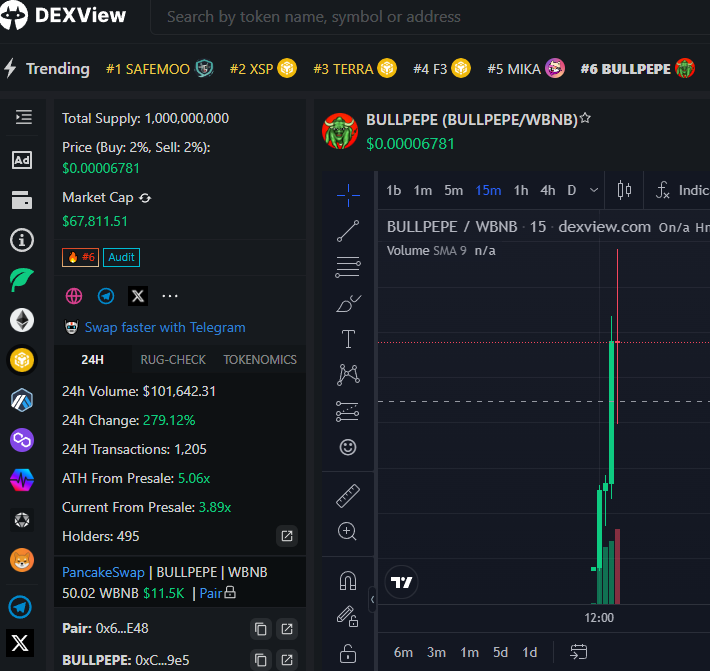This screenshot has height=671, width=710.
Task: Select the forecast position tool
Action: click(x=348, y=411)
